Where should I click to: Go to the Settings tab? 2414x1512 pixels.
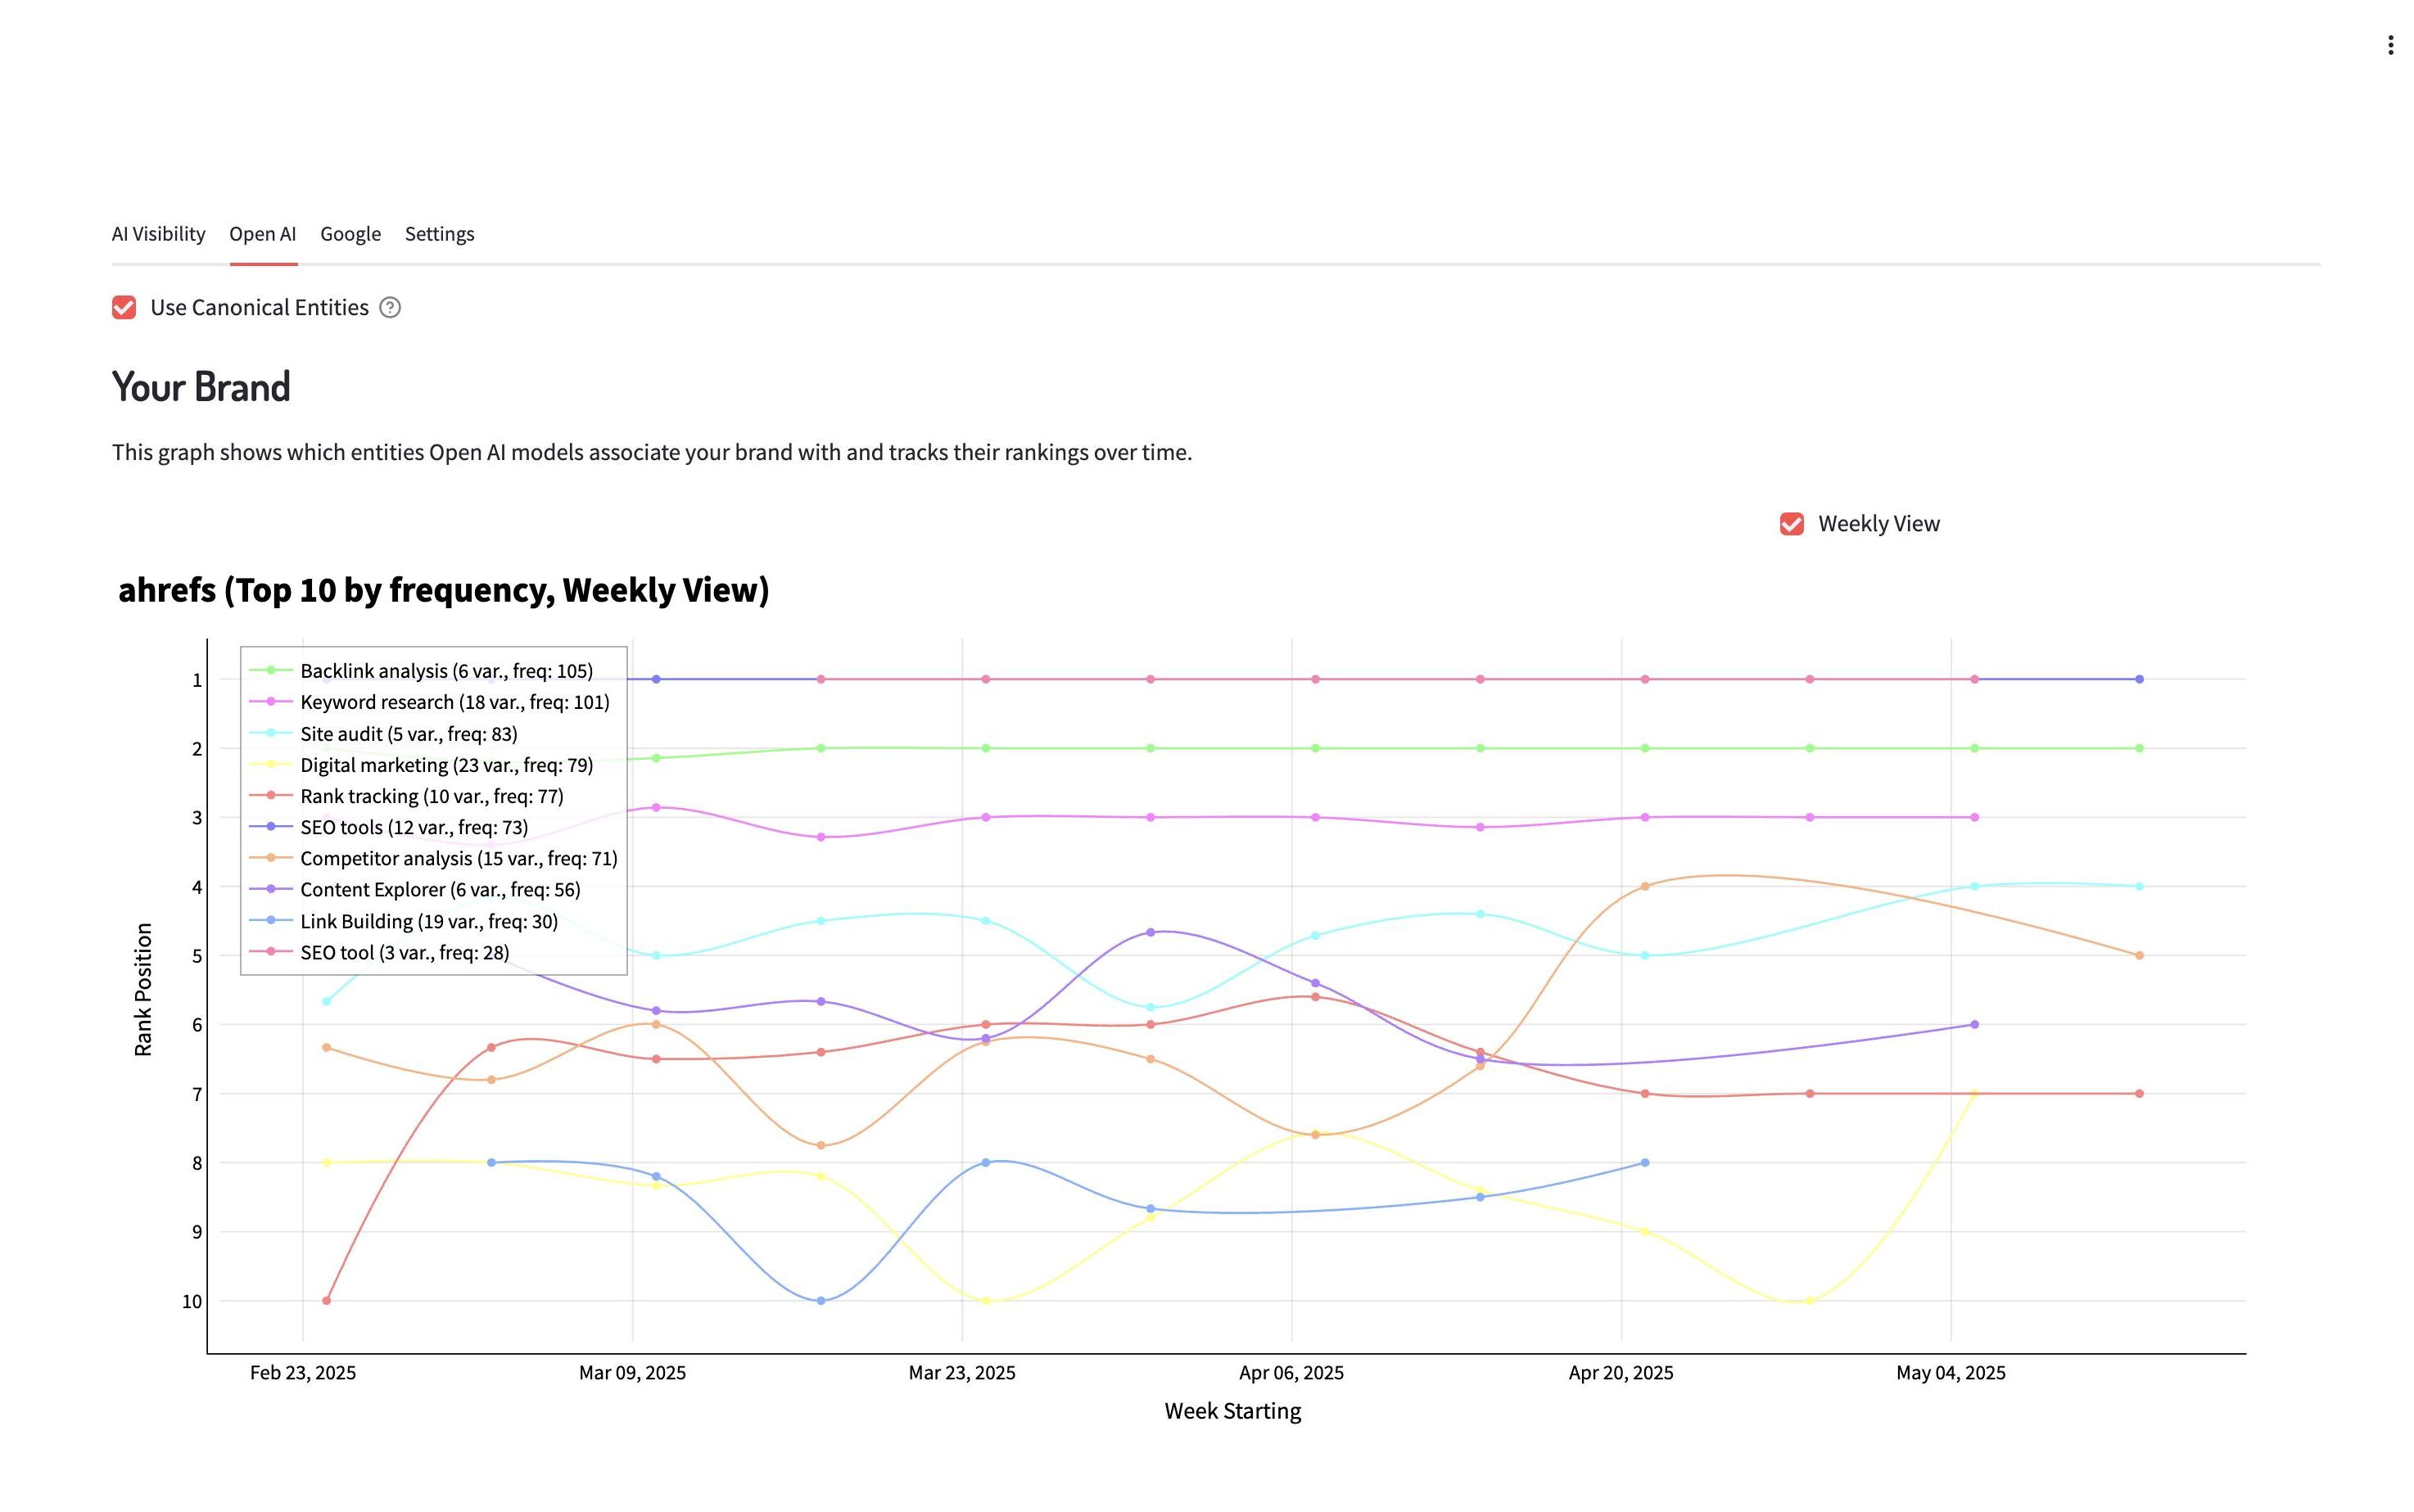439,234
